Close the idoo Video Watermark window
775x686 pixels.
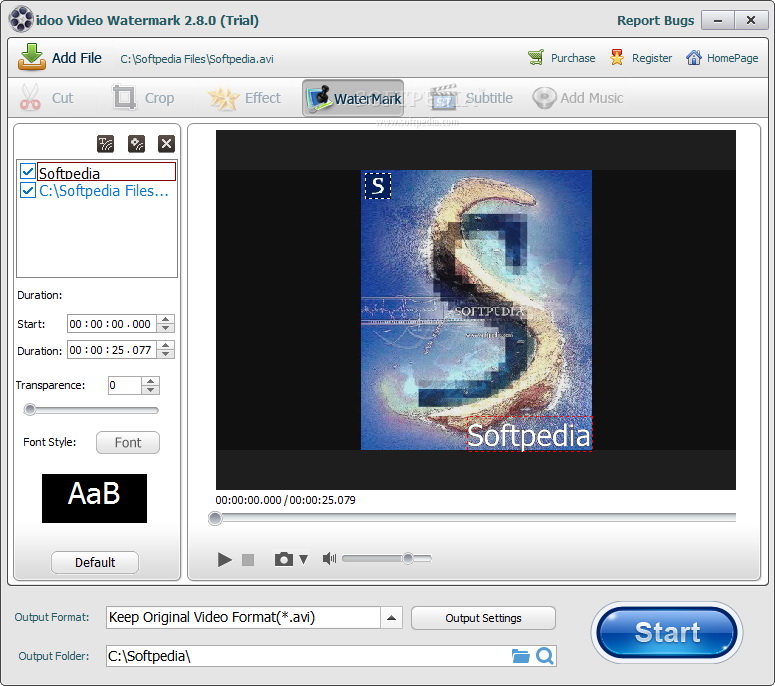click(751, 20)
